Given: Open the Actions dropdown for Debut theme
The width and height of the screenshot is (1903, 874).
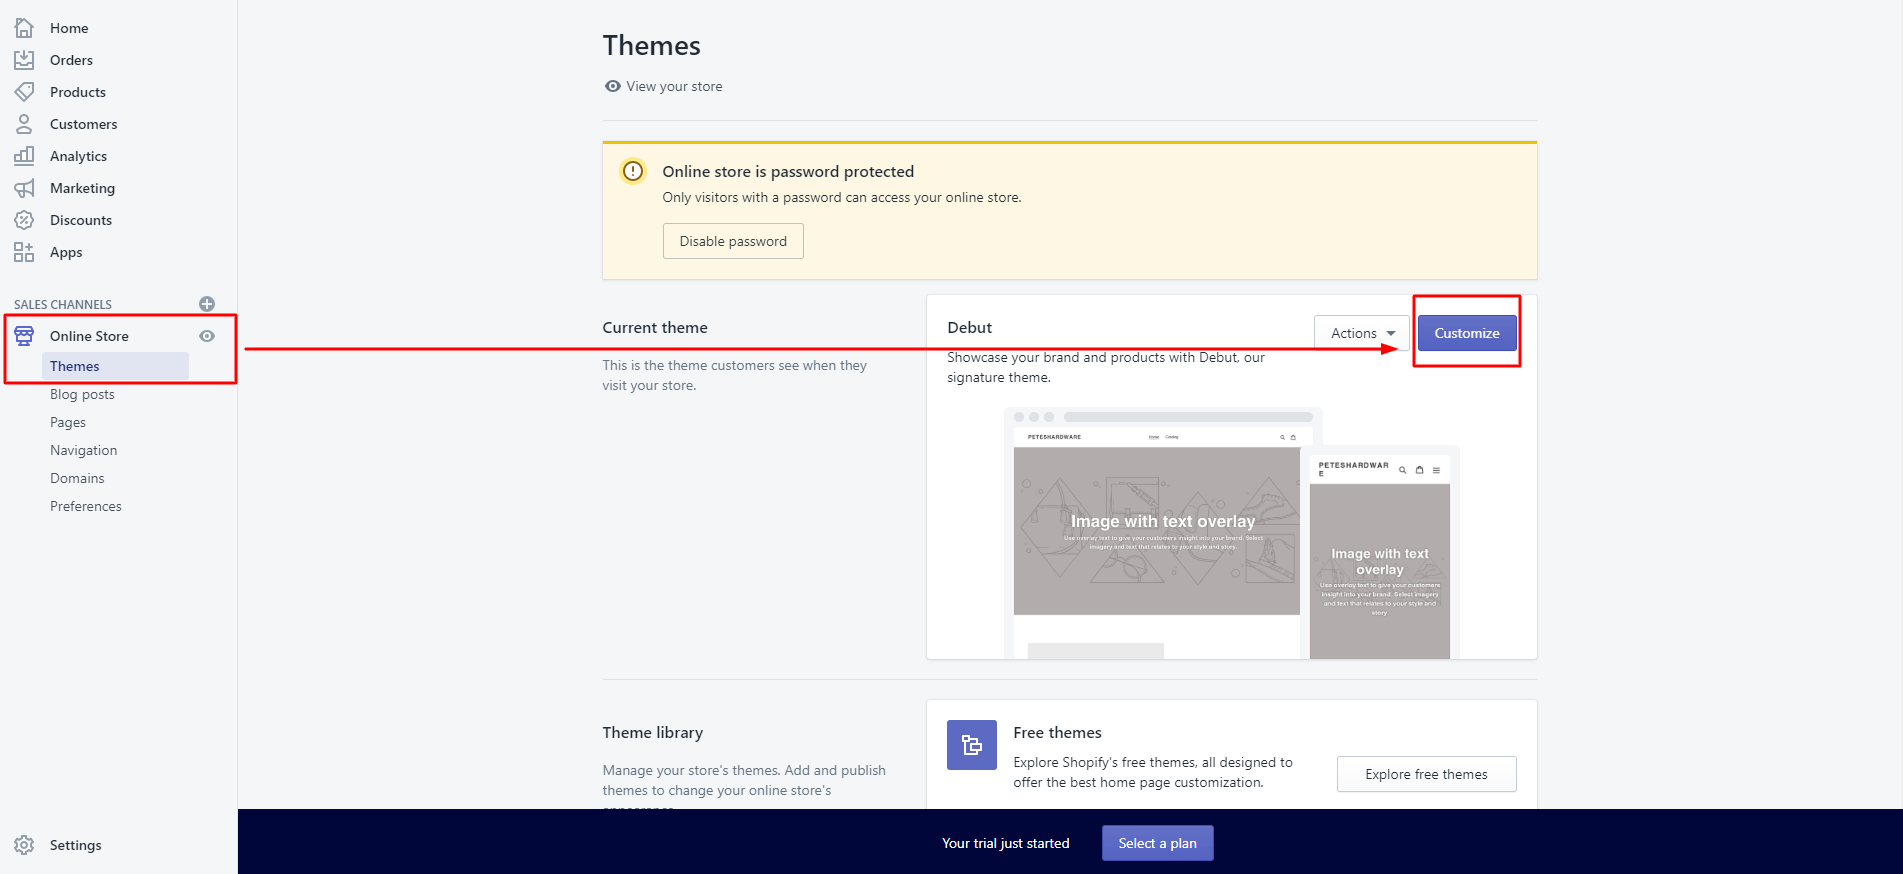Looking at the screenshot, I should point(1362,333).
